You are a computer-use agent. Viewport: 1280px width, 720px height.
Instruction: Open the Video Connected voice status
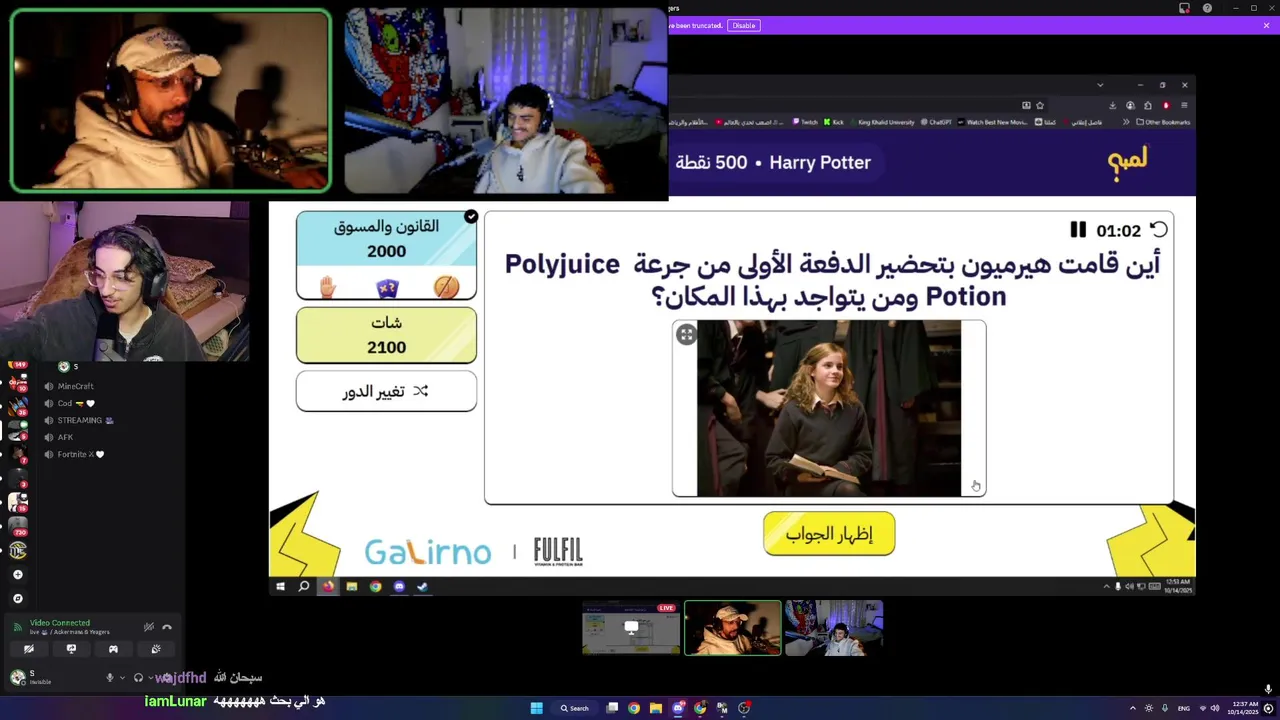pos(60,623)
